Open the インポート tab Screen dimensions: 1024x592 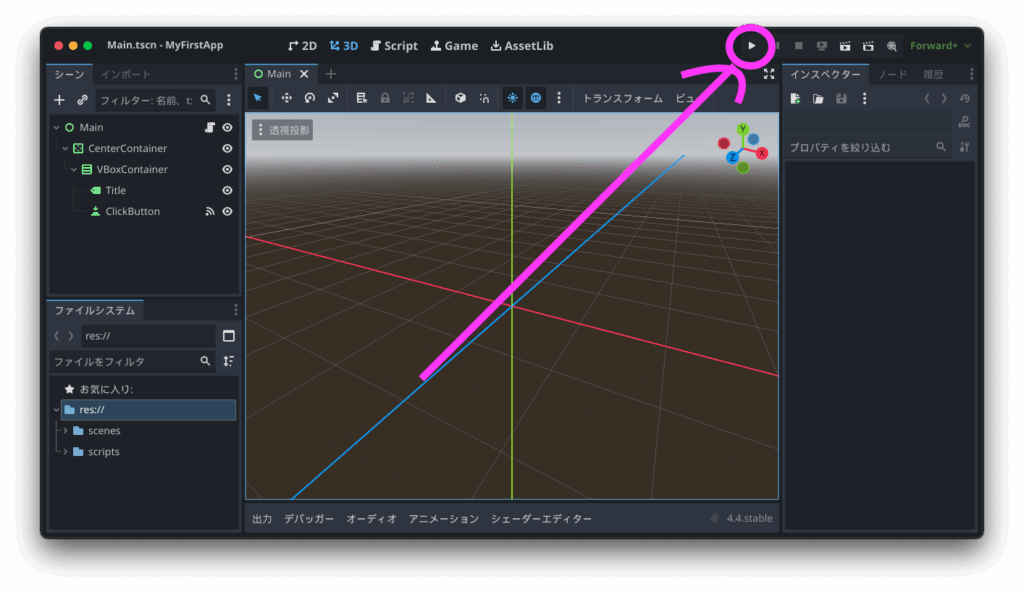click(x=126, y=74)
